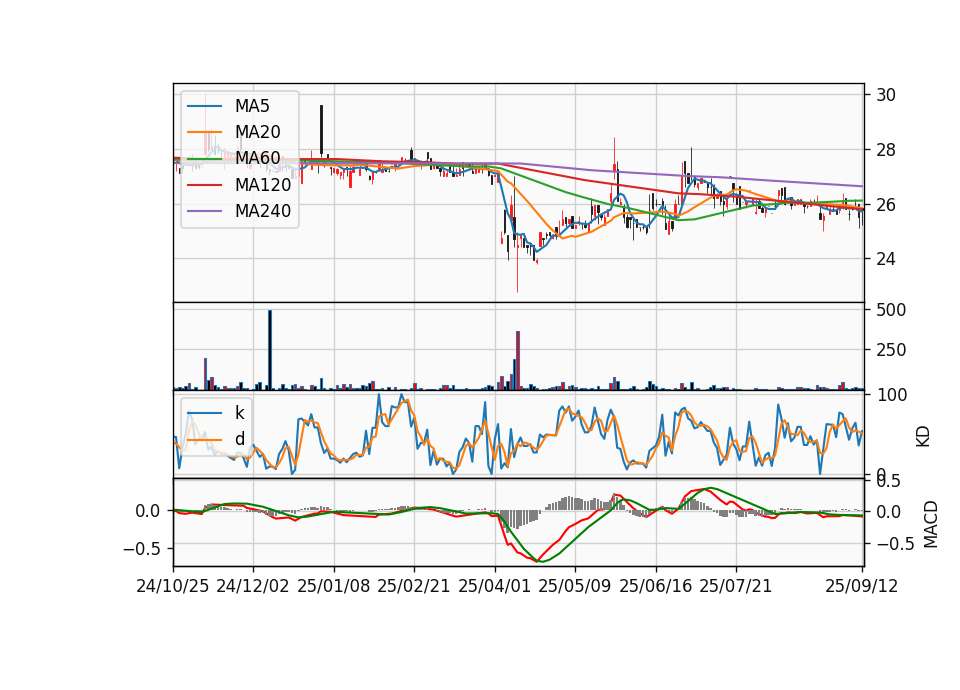
Task: Click the price axis value 30
Action: pos(886,95)
